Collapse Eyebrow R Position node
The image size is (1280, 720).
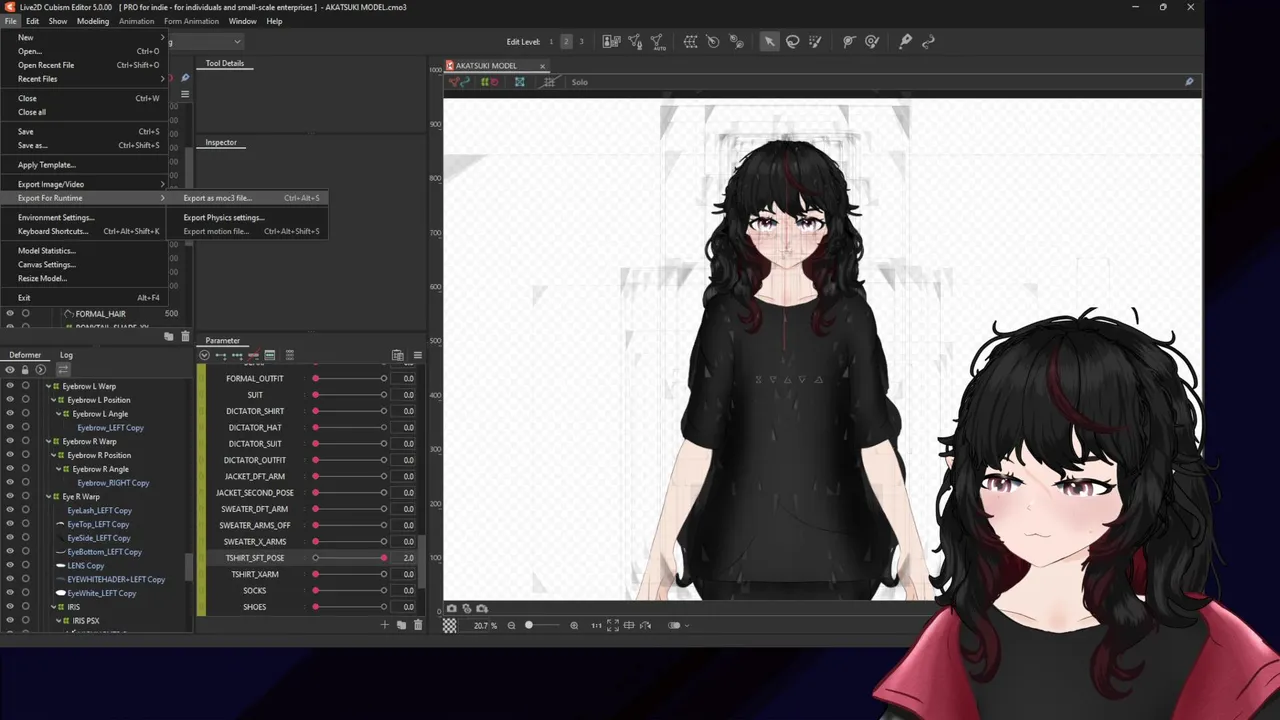(x=53, y=455)
